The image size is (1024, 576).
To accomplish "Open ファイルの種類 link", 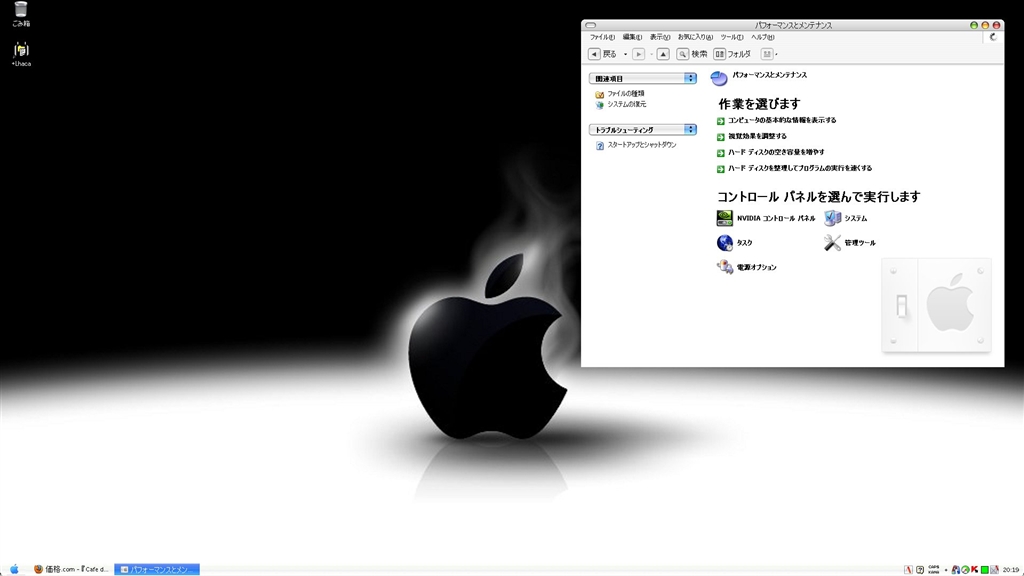I will (x=626, y=94).
